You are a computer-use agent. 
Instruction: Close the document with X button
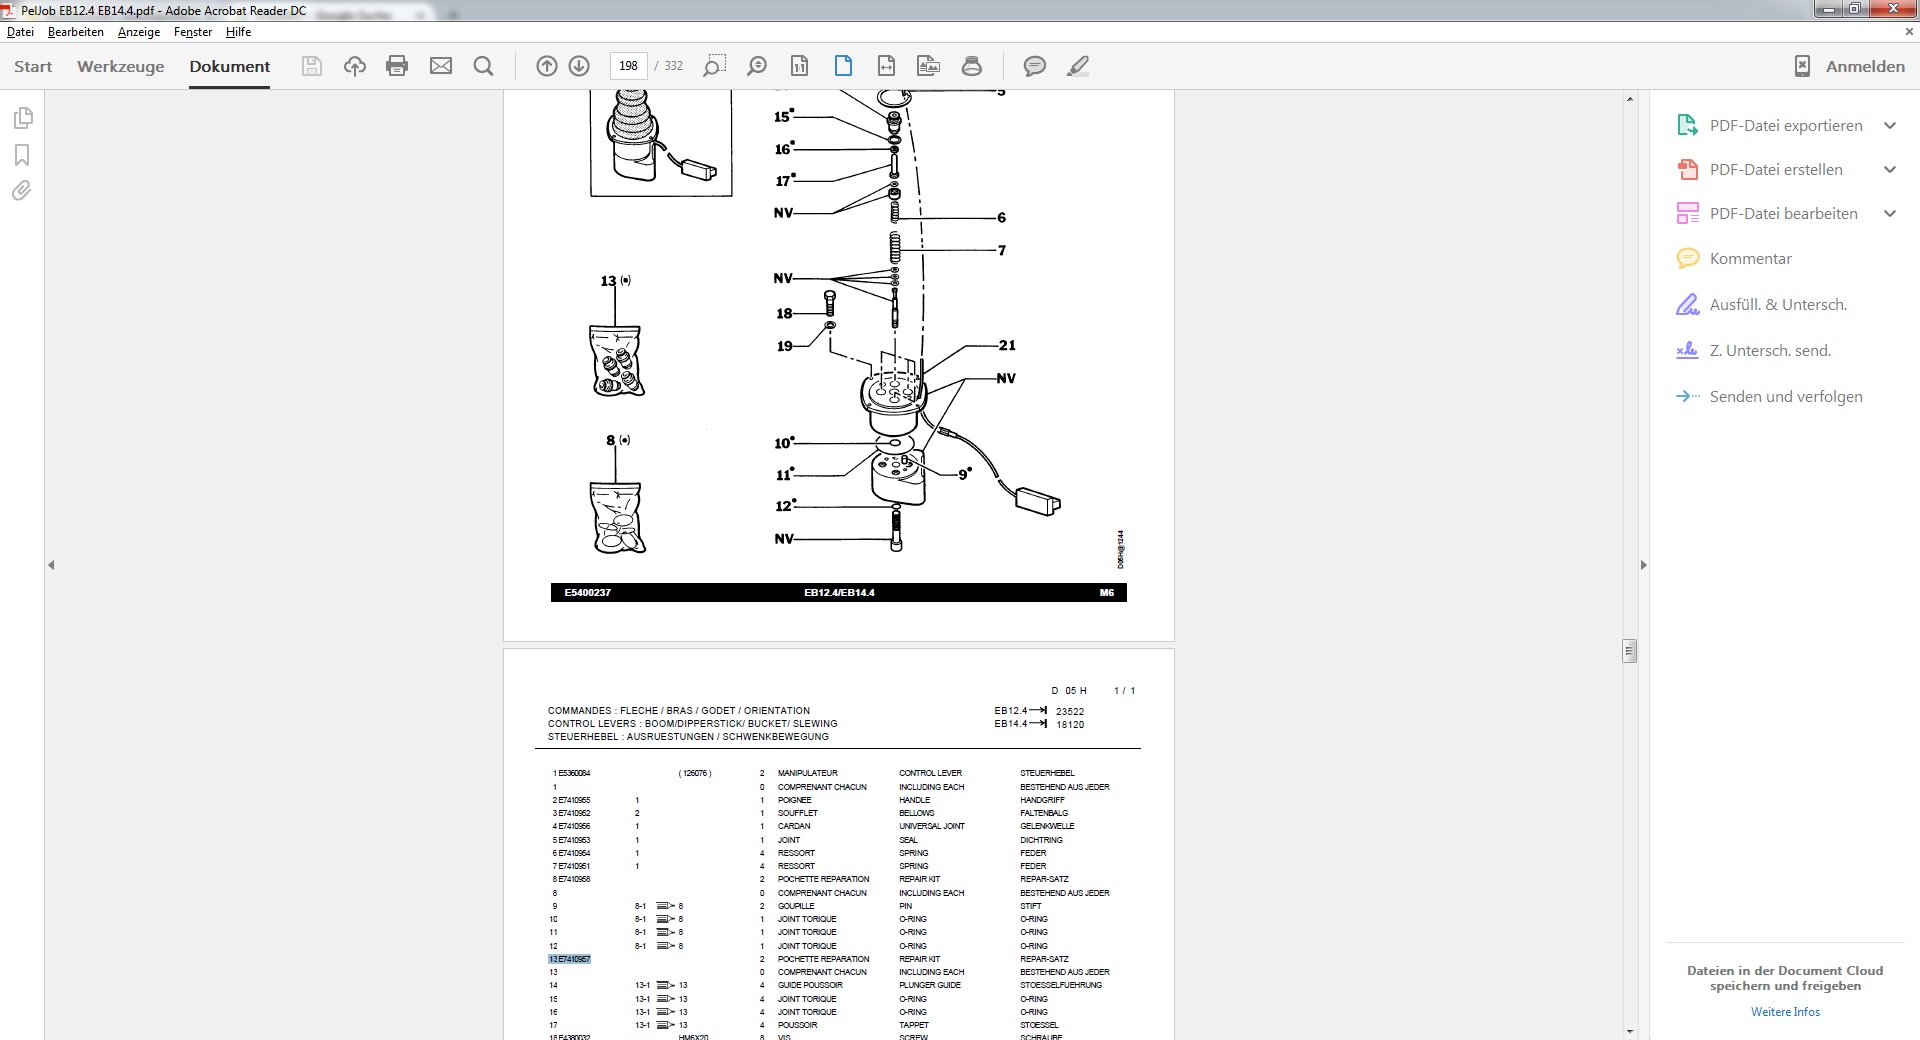click(1908, 32)
